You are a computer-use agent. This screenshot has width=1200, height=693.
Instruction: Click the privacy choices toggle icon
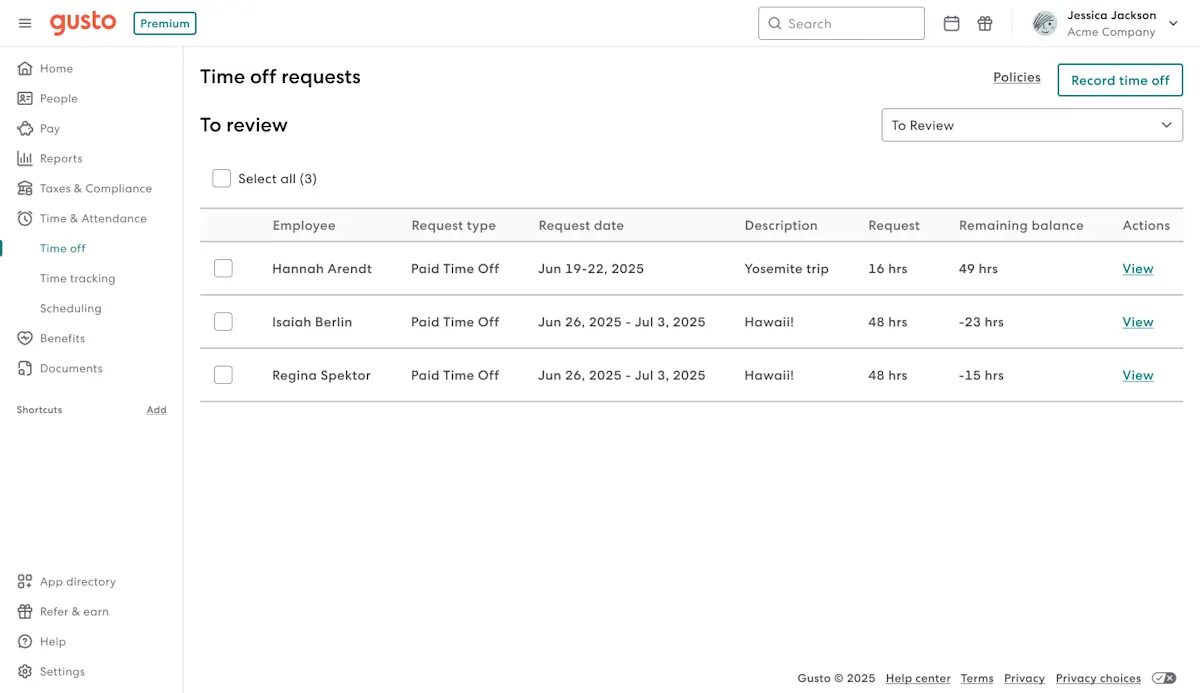(1164, 678)
